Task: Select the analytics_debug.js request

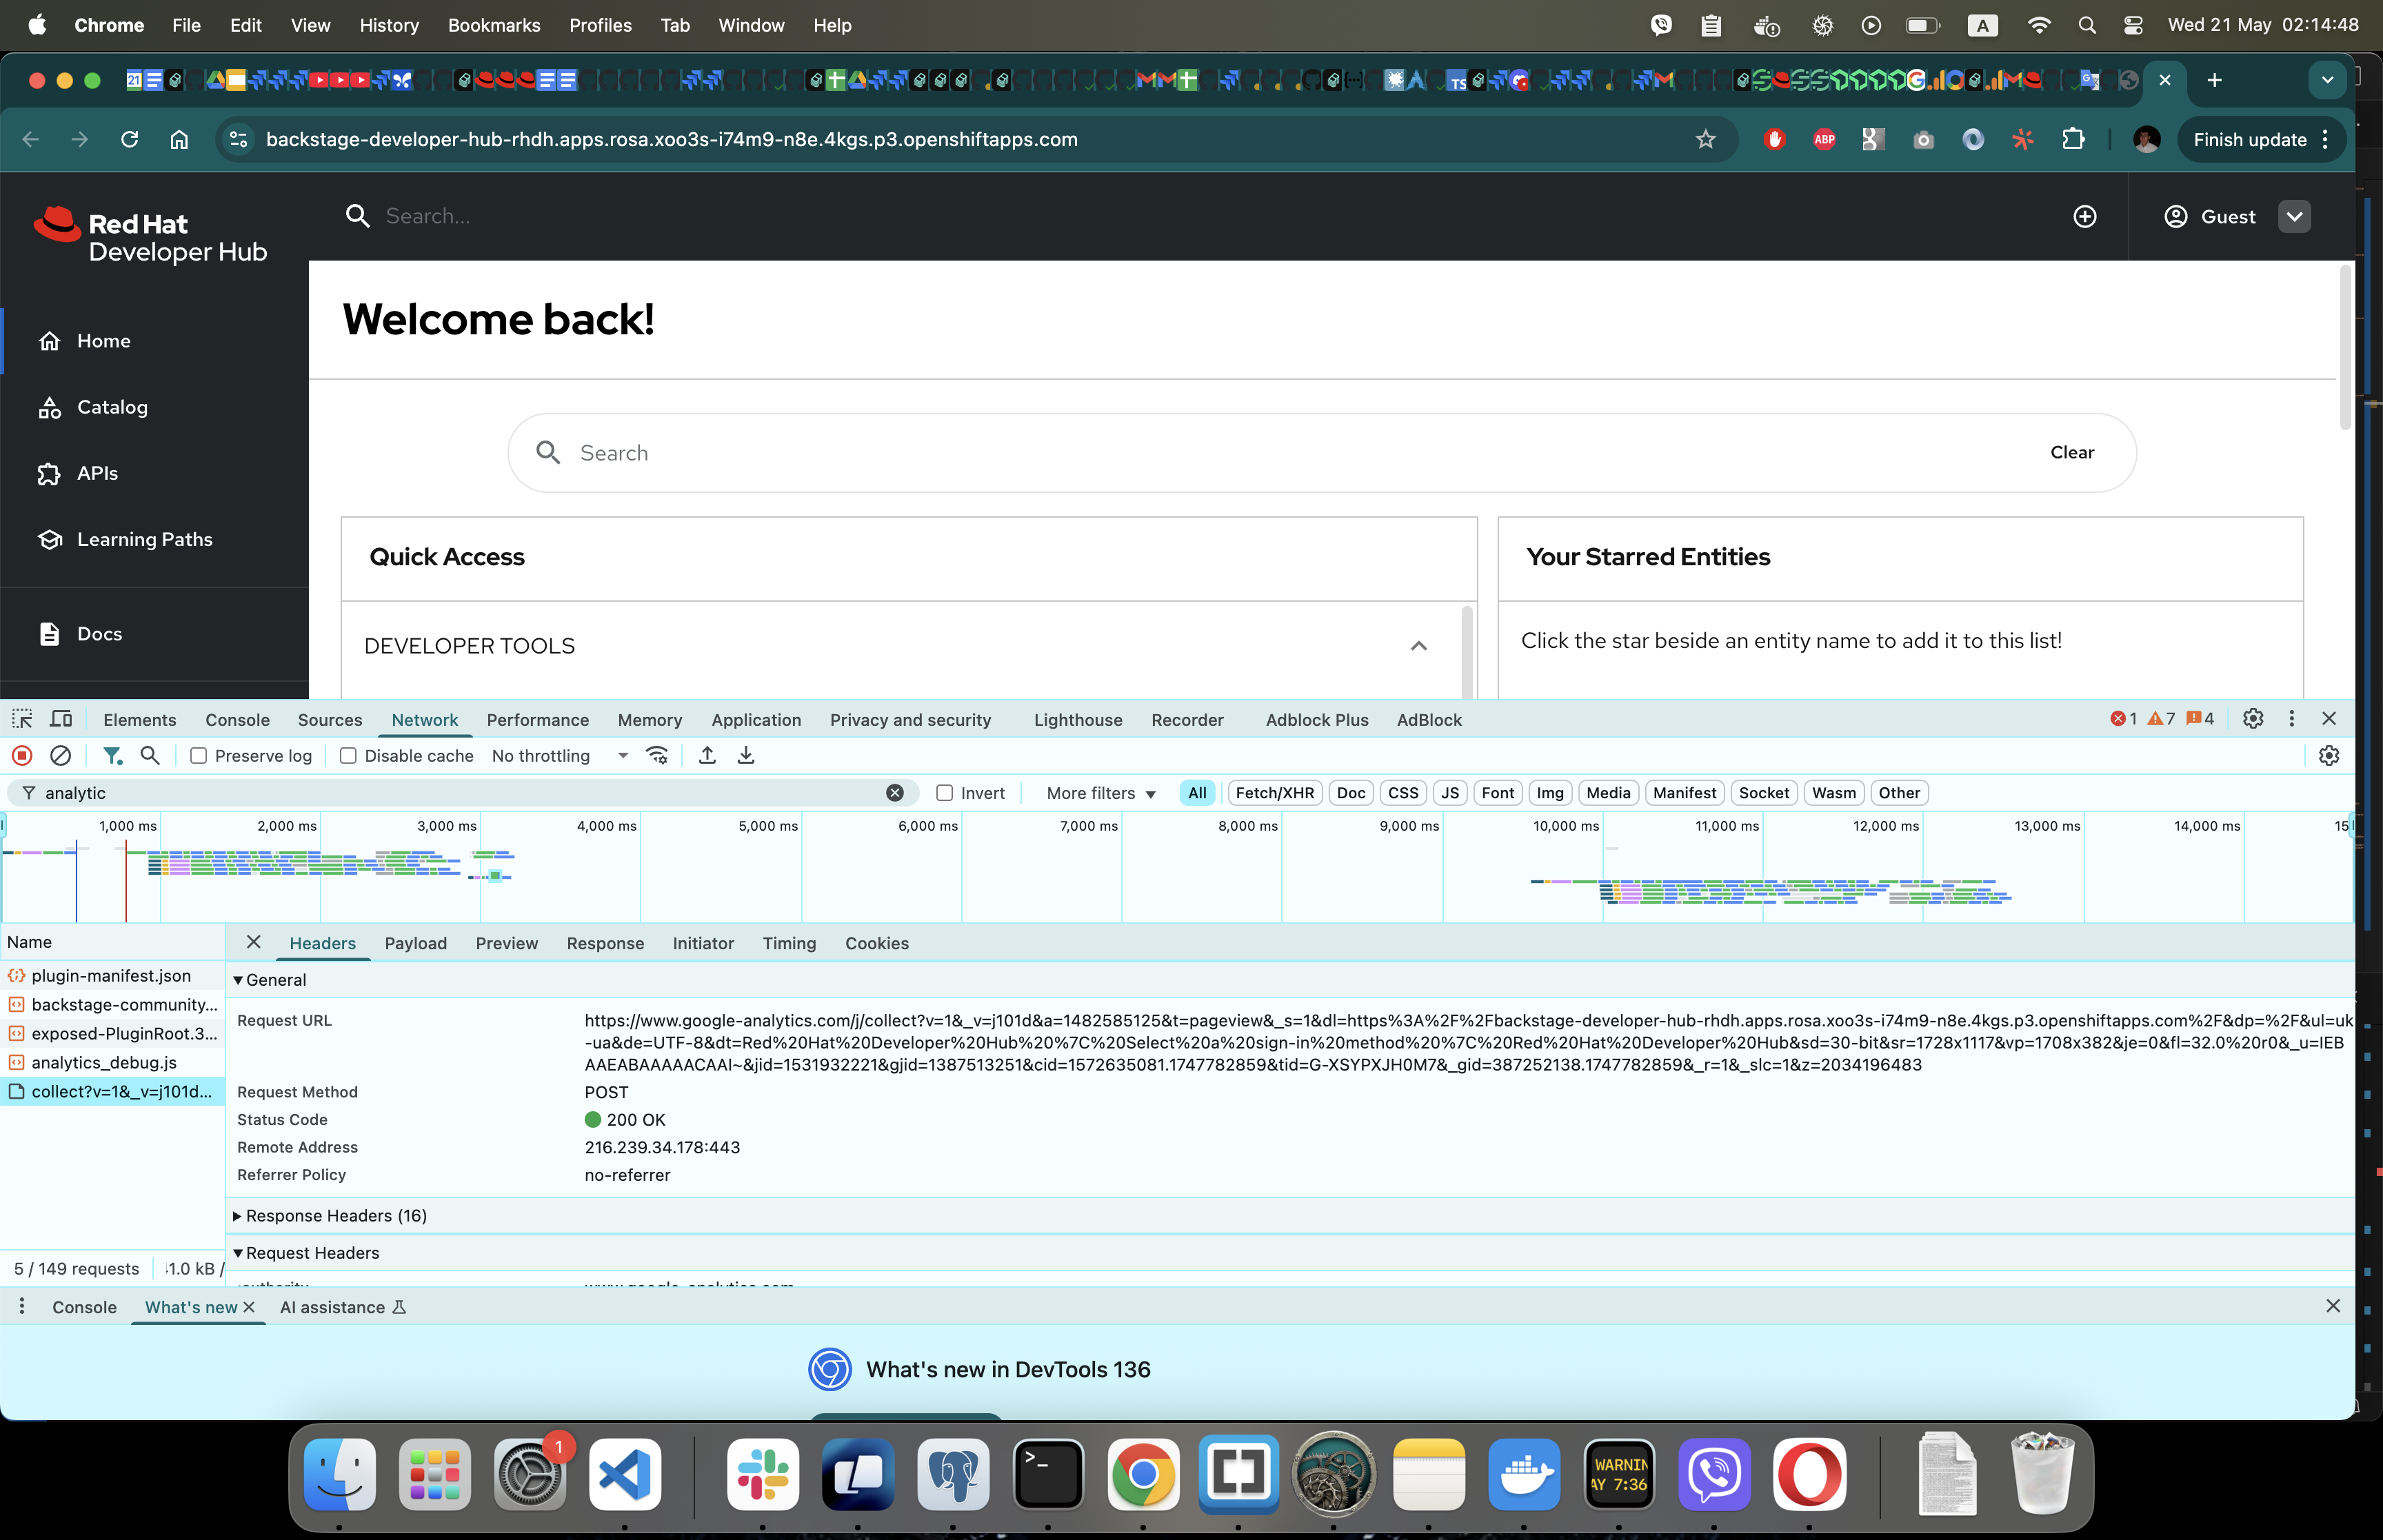Action: coord(104,1063)
